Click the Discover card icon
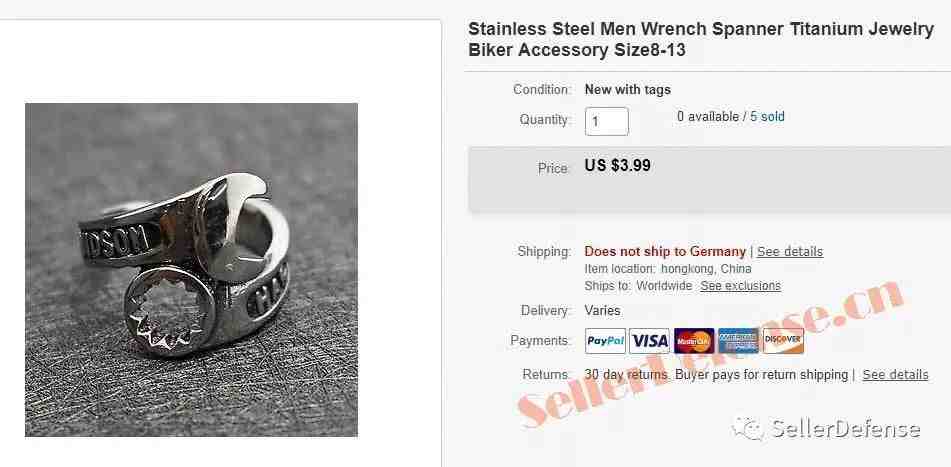This screenshot has height=467, width=951. 783,341
